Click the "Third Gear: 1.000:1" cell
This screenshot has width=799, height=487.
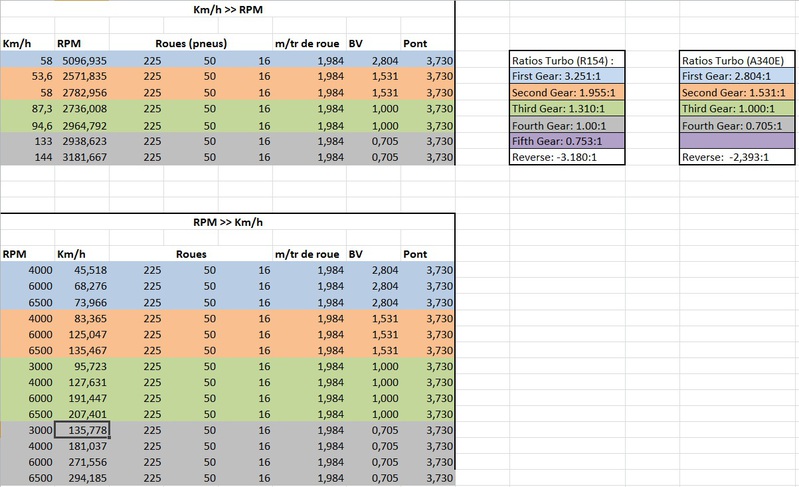(x=738, y=110)
